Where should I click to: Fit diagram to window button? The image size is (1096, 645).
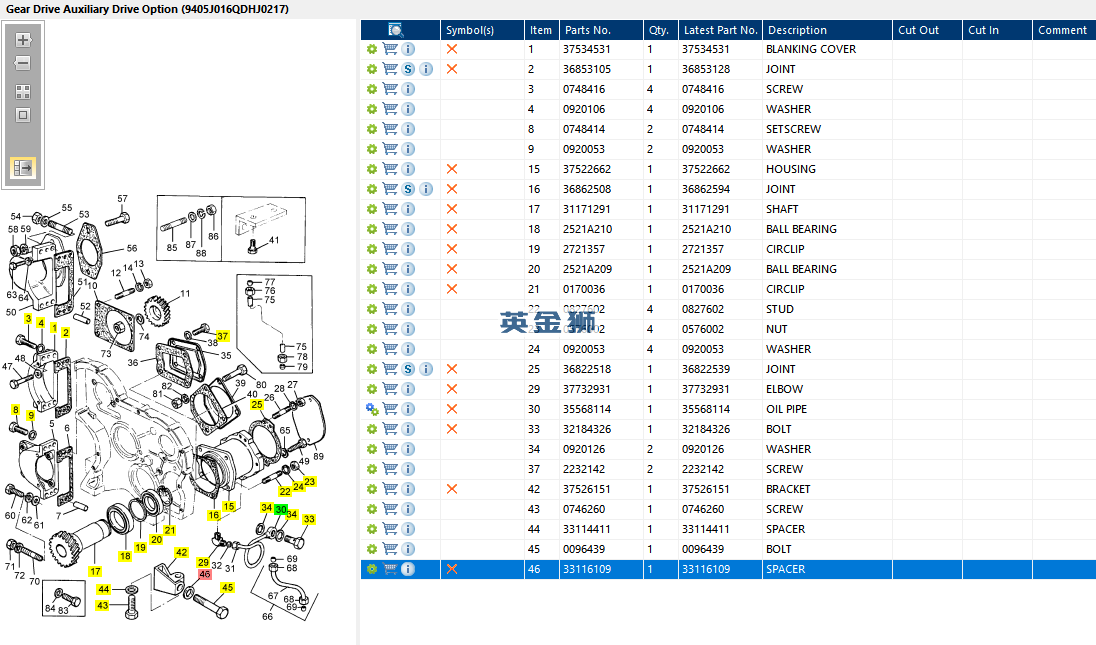tap(23, 115)
